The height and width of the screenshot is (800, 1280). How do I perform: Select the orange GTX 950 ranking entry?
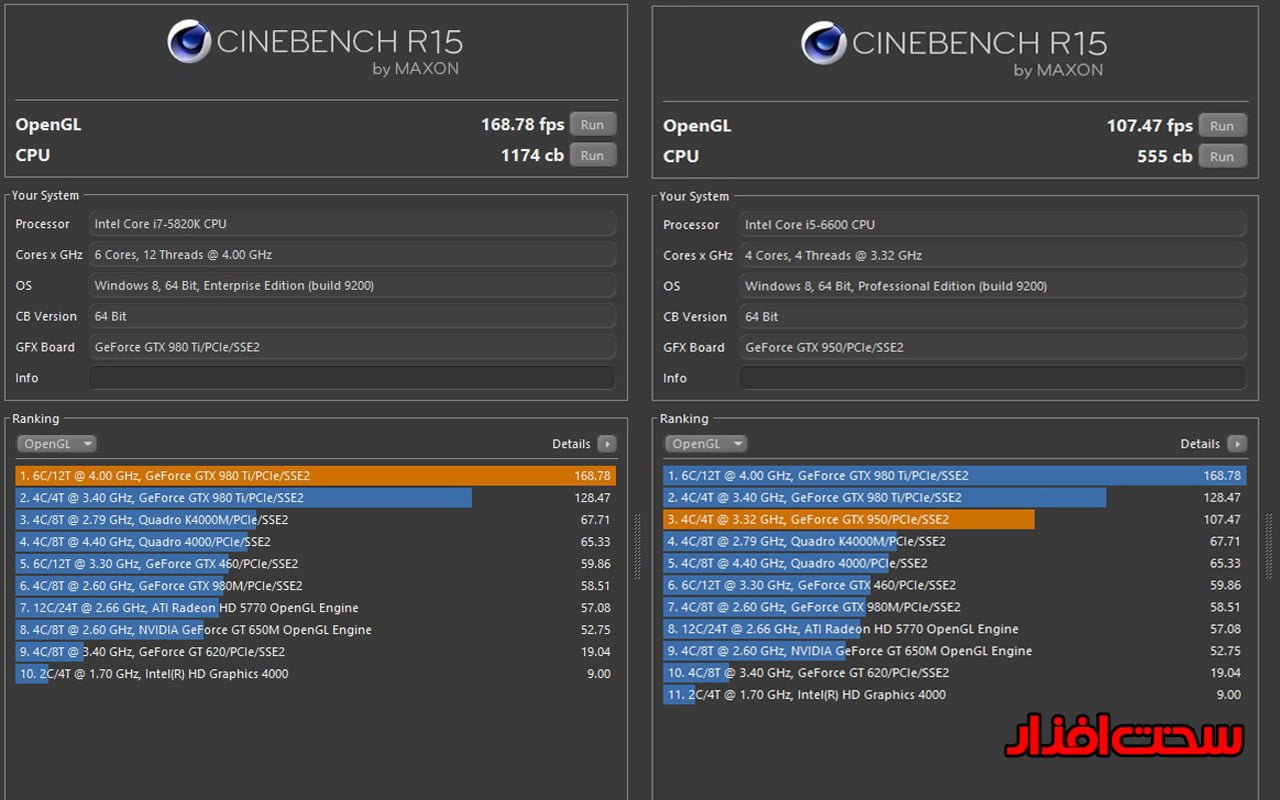[848, 520]
